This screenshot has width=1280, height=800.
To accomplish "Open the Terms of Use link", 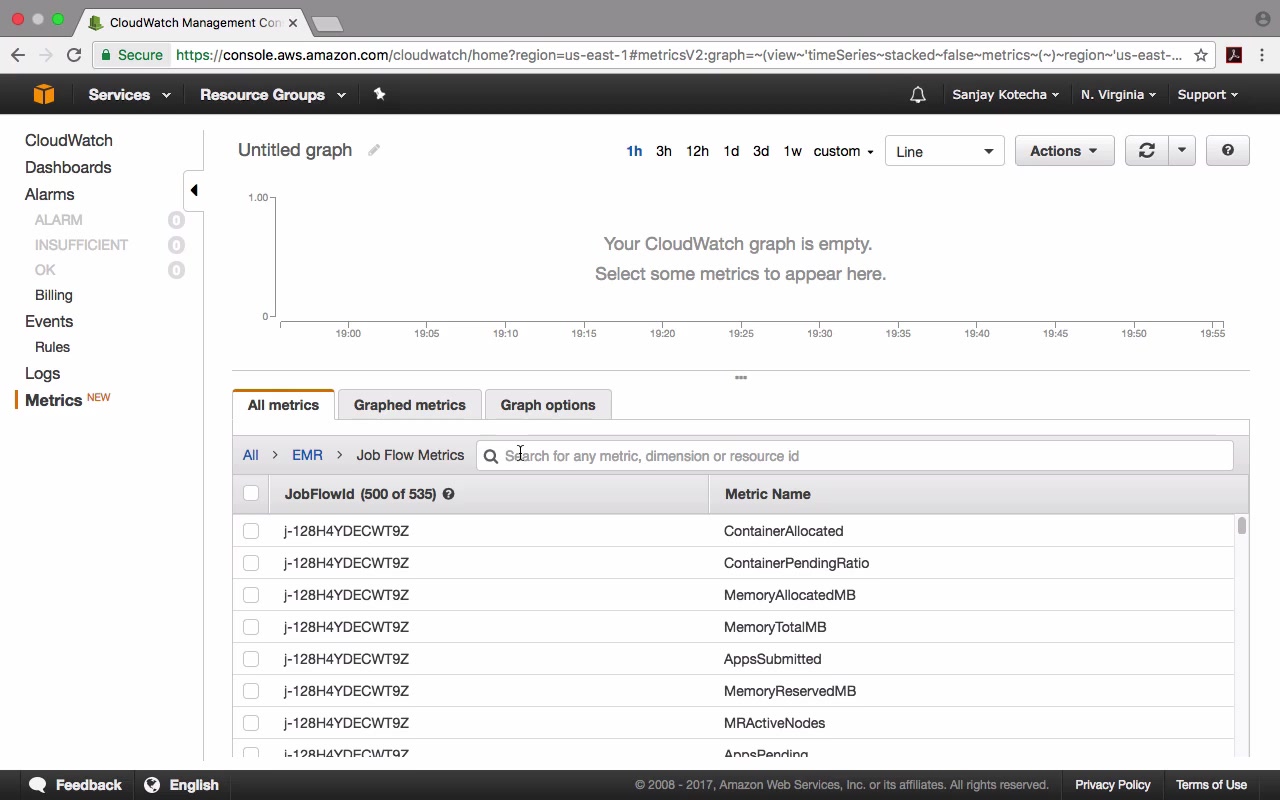I will [x=1211, y=785].
